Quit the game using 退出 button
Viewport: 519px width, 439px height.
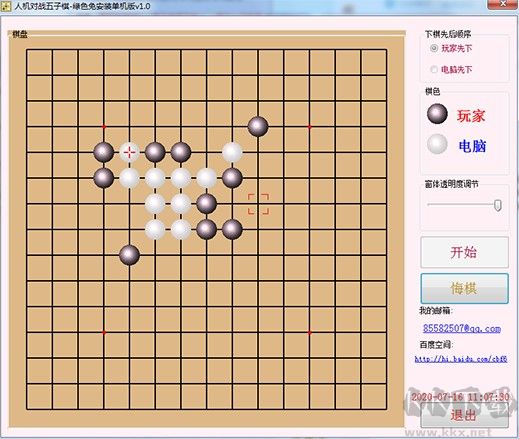pos(465,415)
